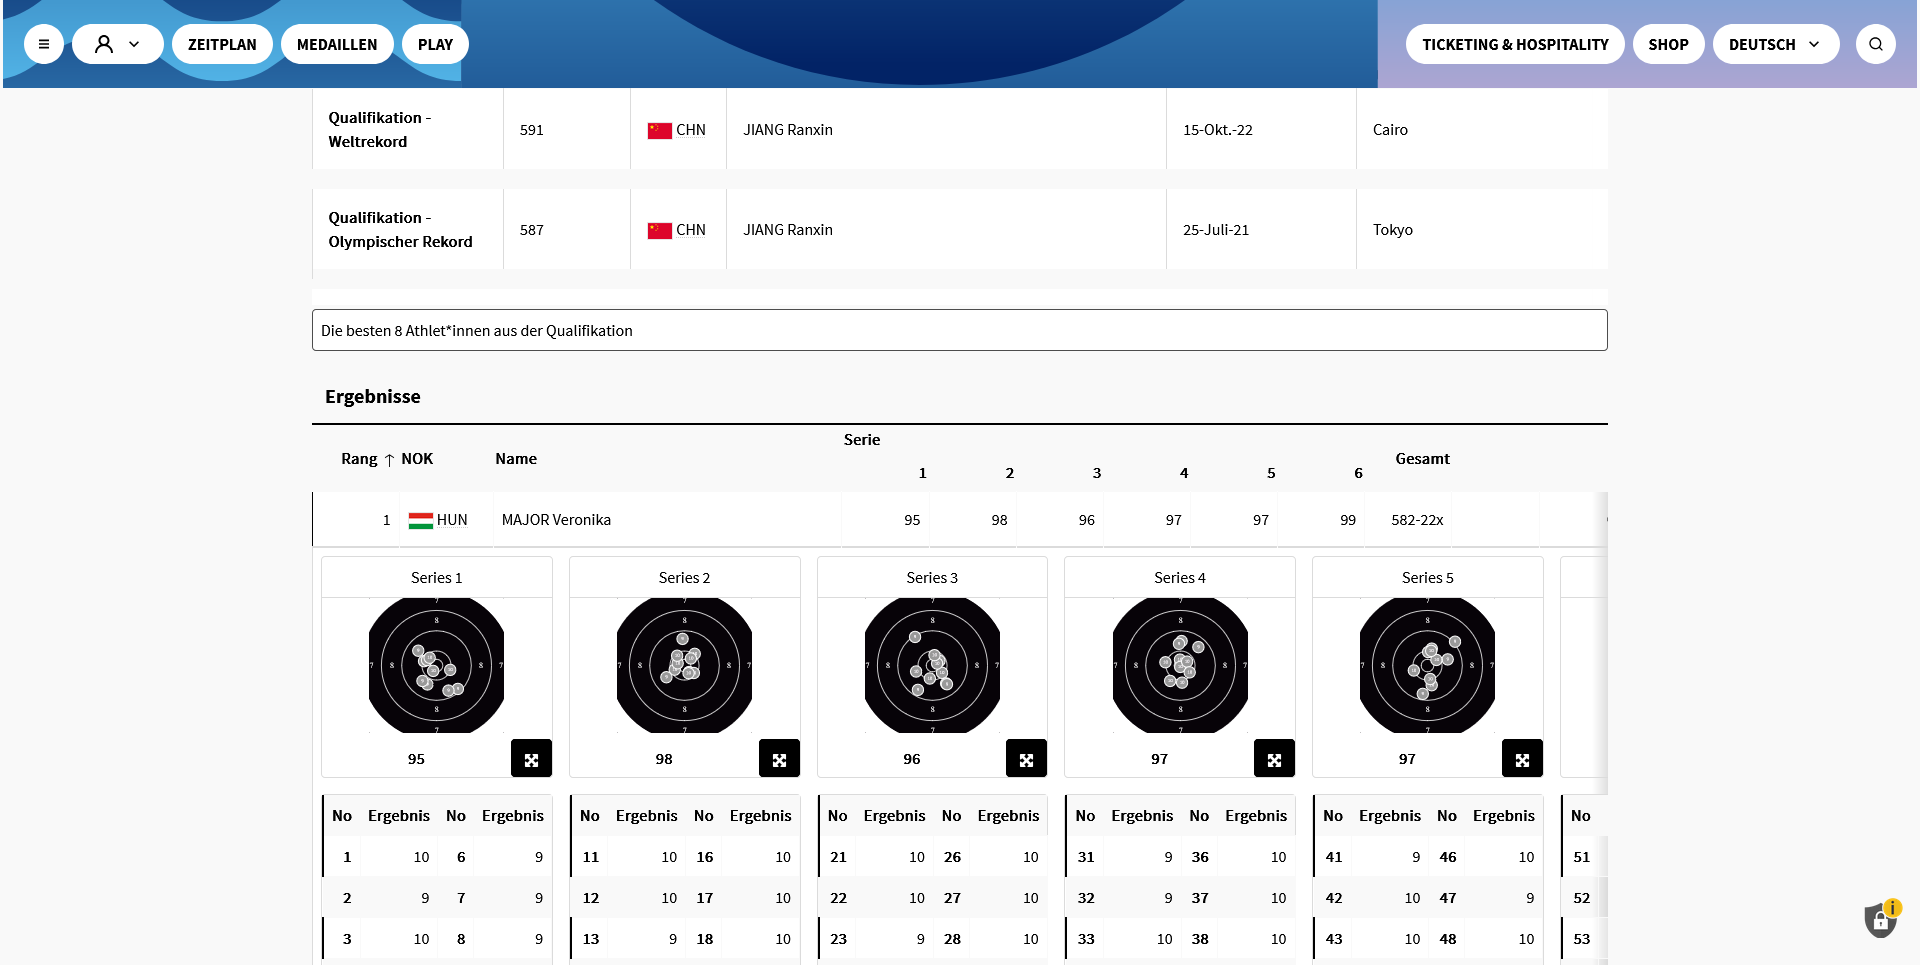Image resolution: width=1920 pixels, height=965 pixels.
Task: Go to the Zeitplan page
Action: coord(222,44)
